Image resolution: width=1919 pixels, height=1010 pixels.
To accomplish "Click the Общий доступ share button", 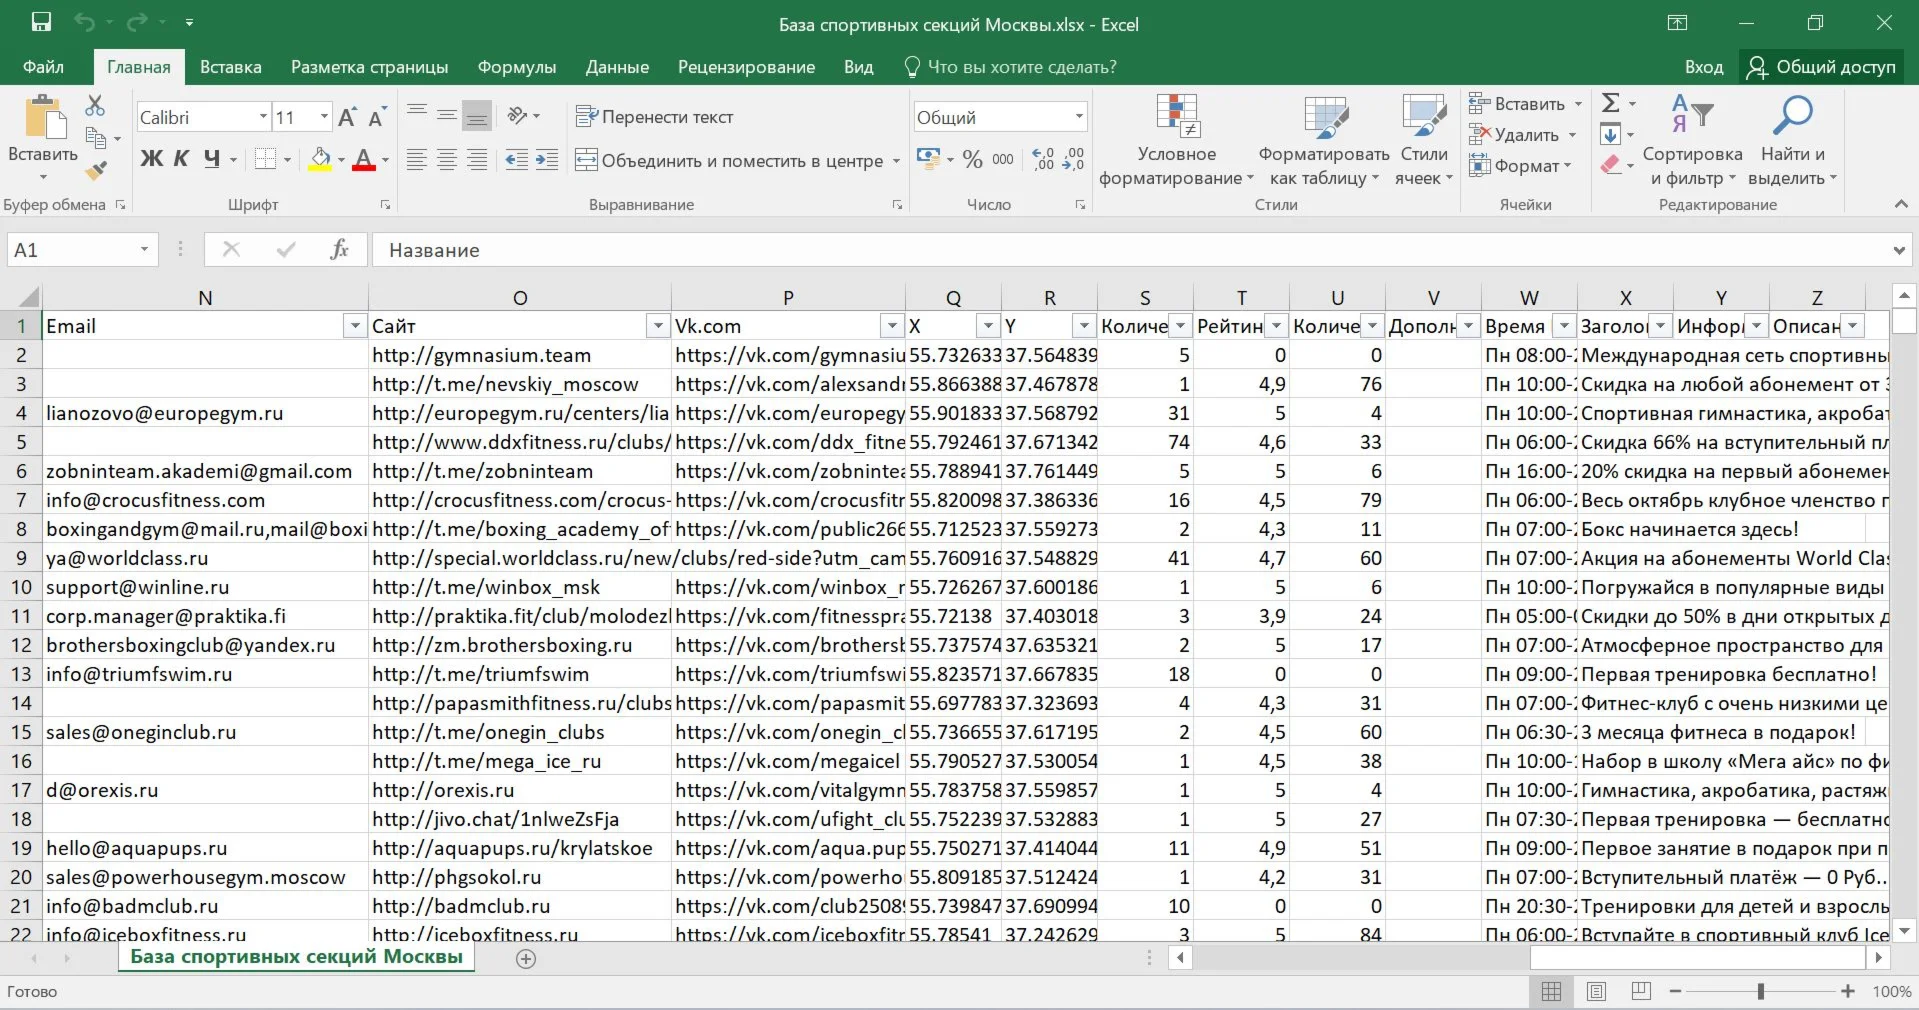I will point(1821,67).
